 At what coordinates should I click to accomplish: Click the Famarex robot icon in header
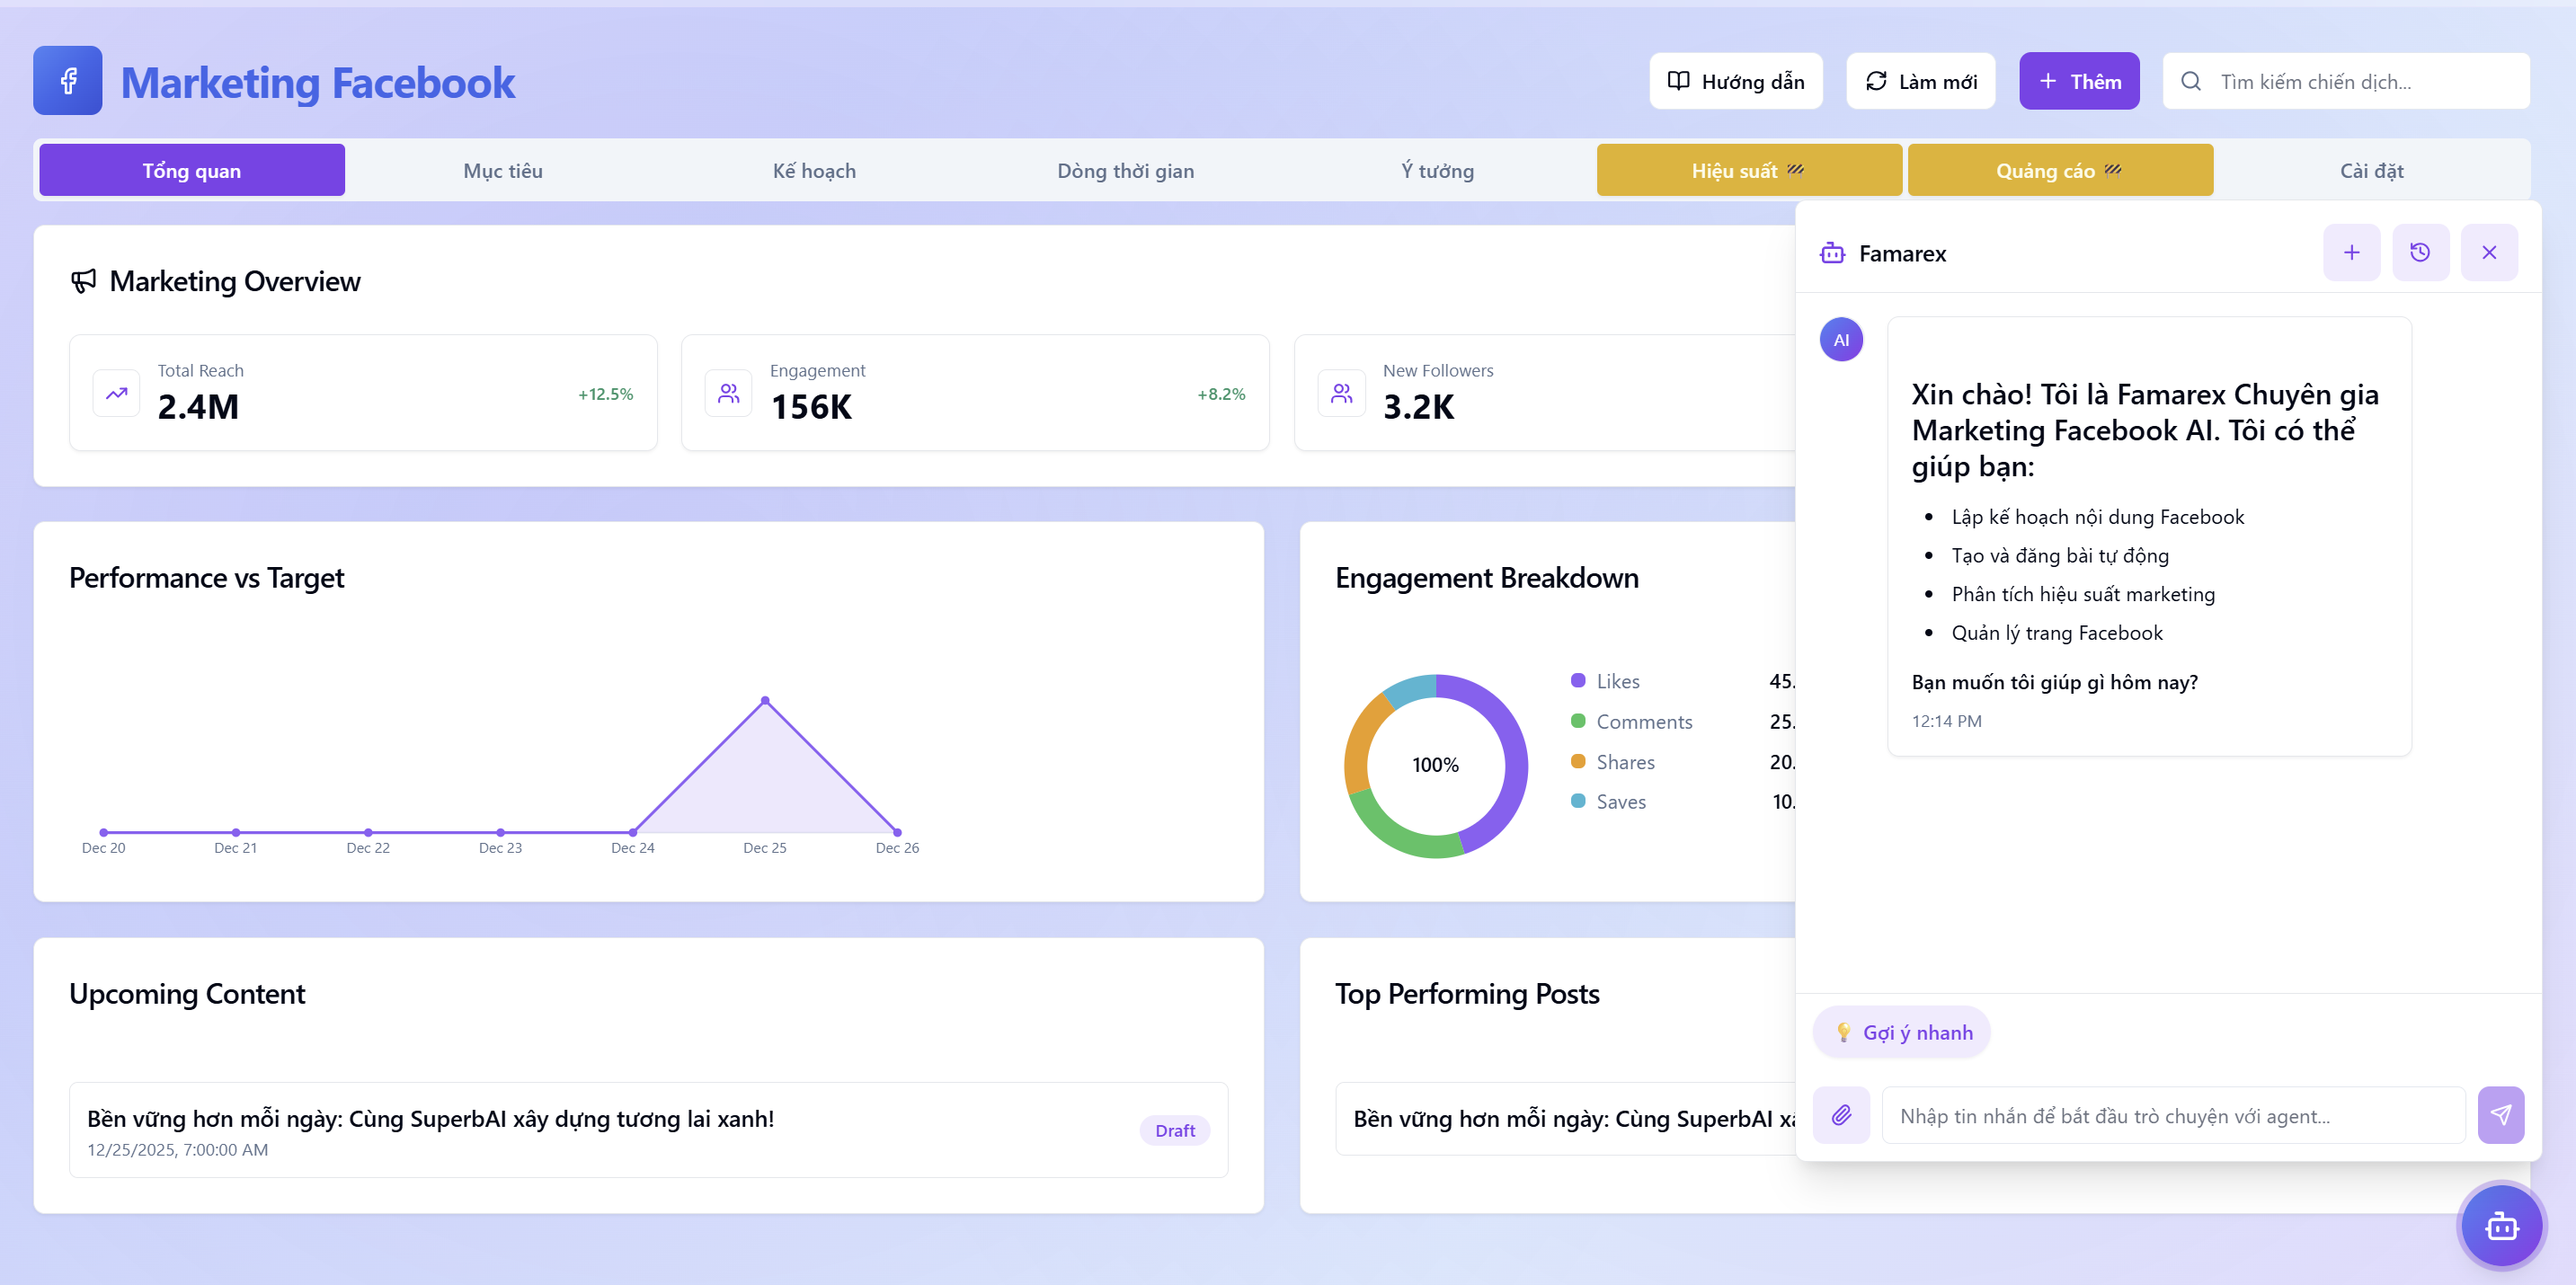(x=1832, y=253)
